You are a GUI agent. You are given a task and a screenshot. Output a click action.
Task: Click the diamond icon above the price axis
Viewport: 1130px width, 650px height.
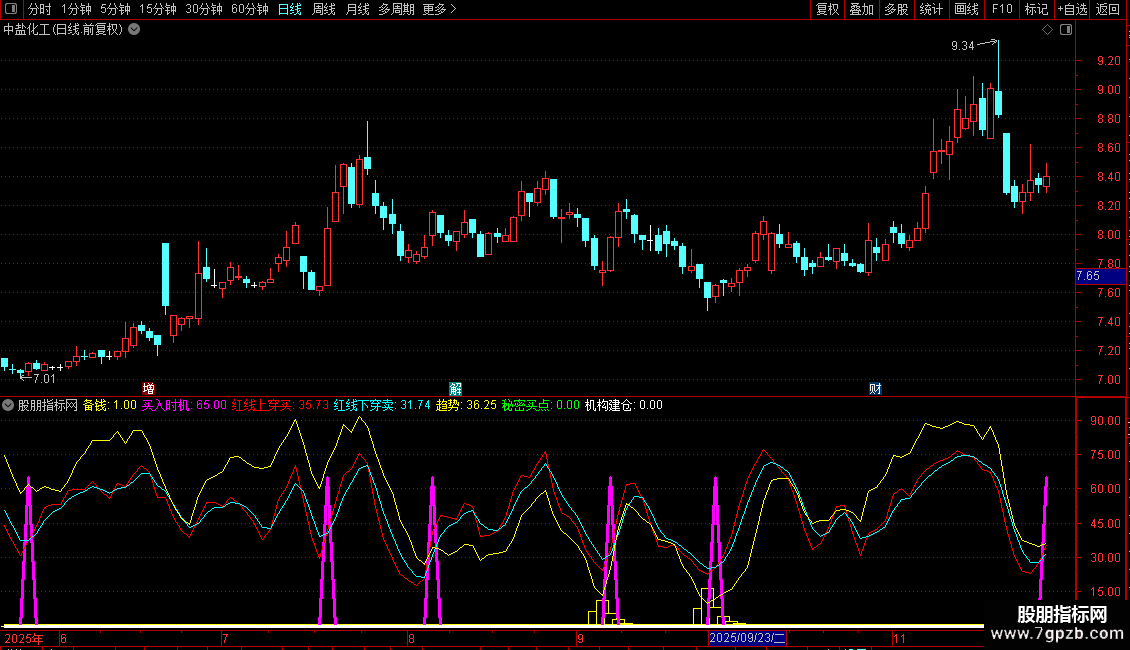(1047, 30)
